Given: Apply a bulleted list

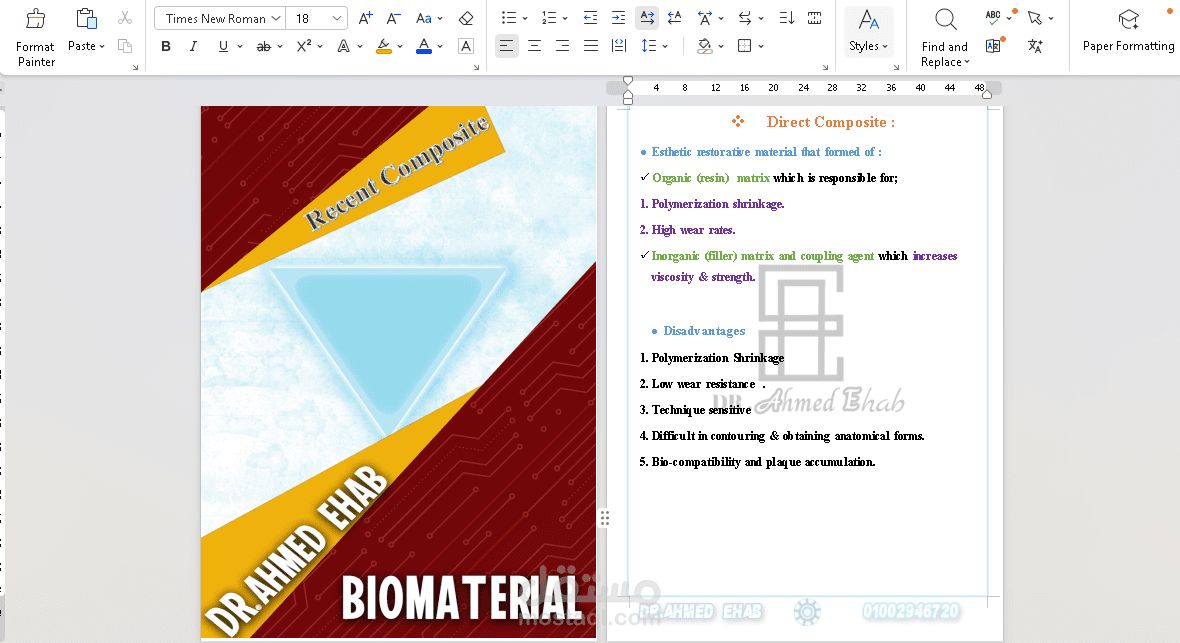Looking at the screenshot, I should [x=509, y=18].
